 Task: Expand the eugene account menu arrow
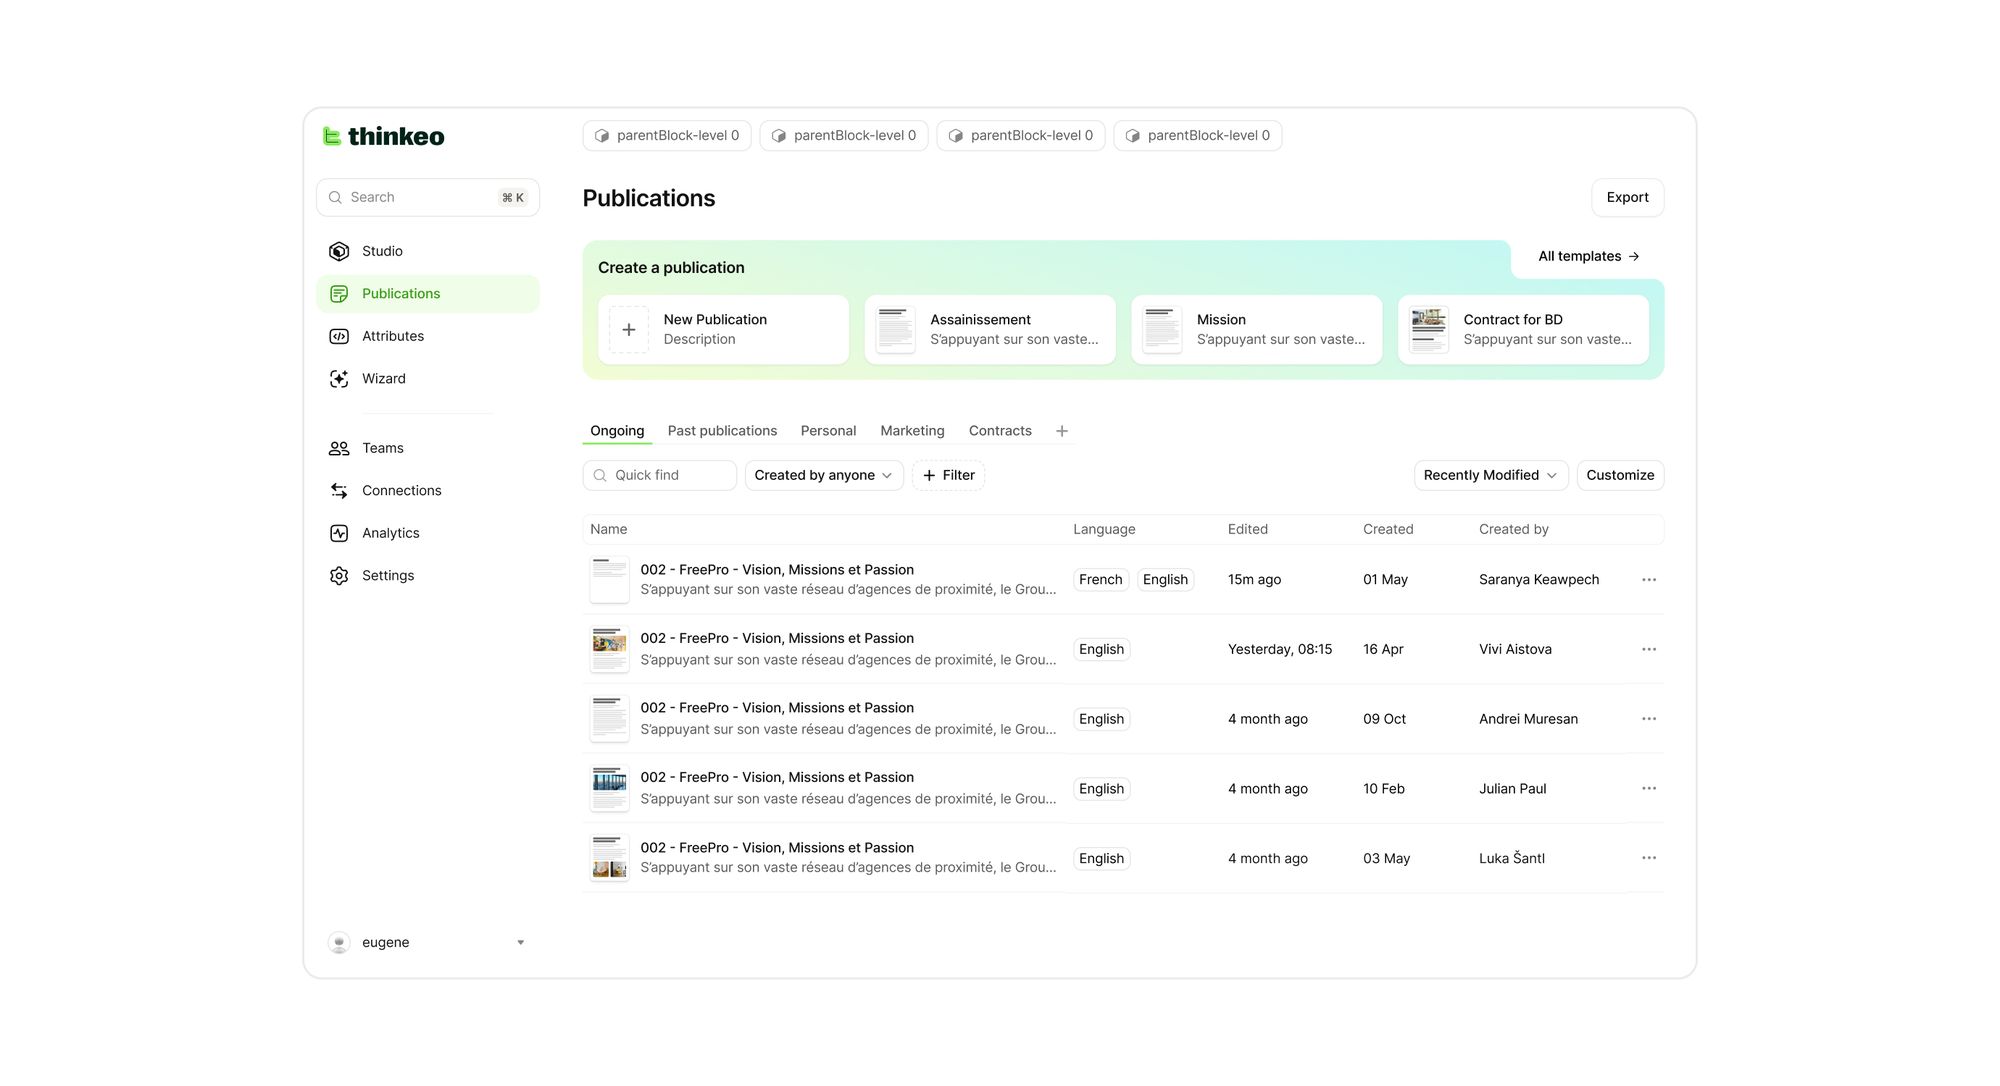pyautogui.click(x=520, y=942)
